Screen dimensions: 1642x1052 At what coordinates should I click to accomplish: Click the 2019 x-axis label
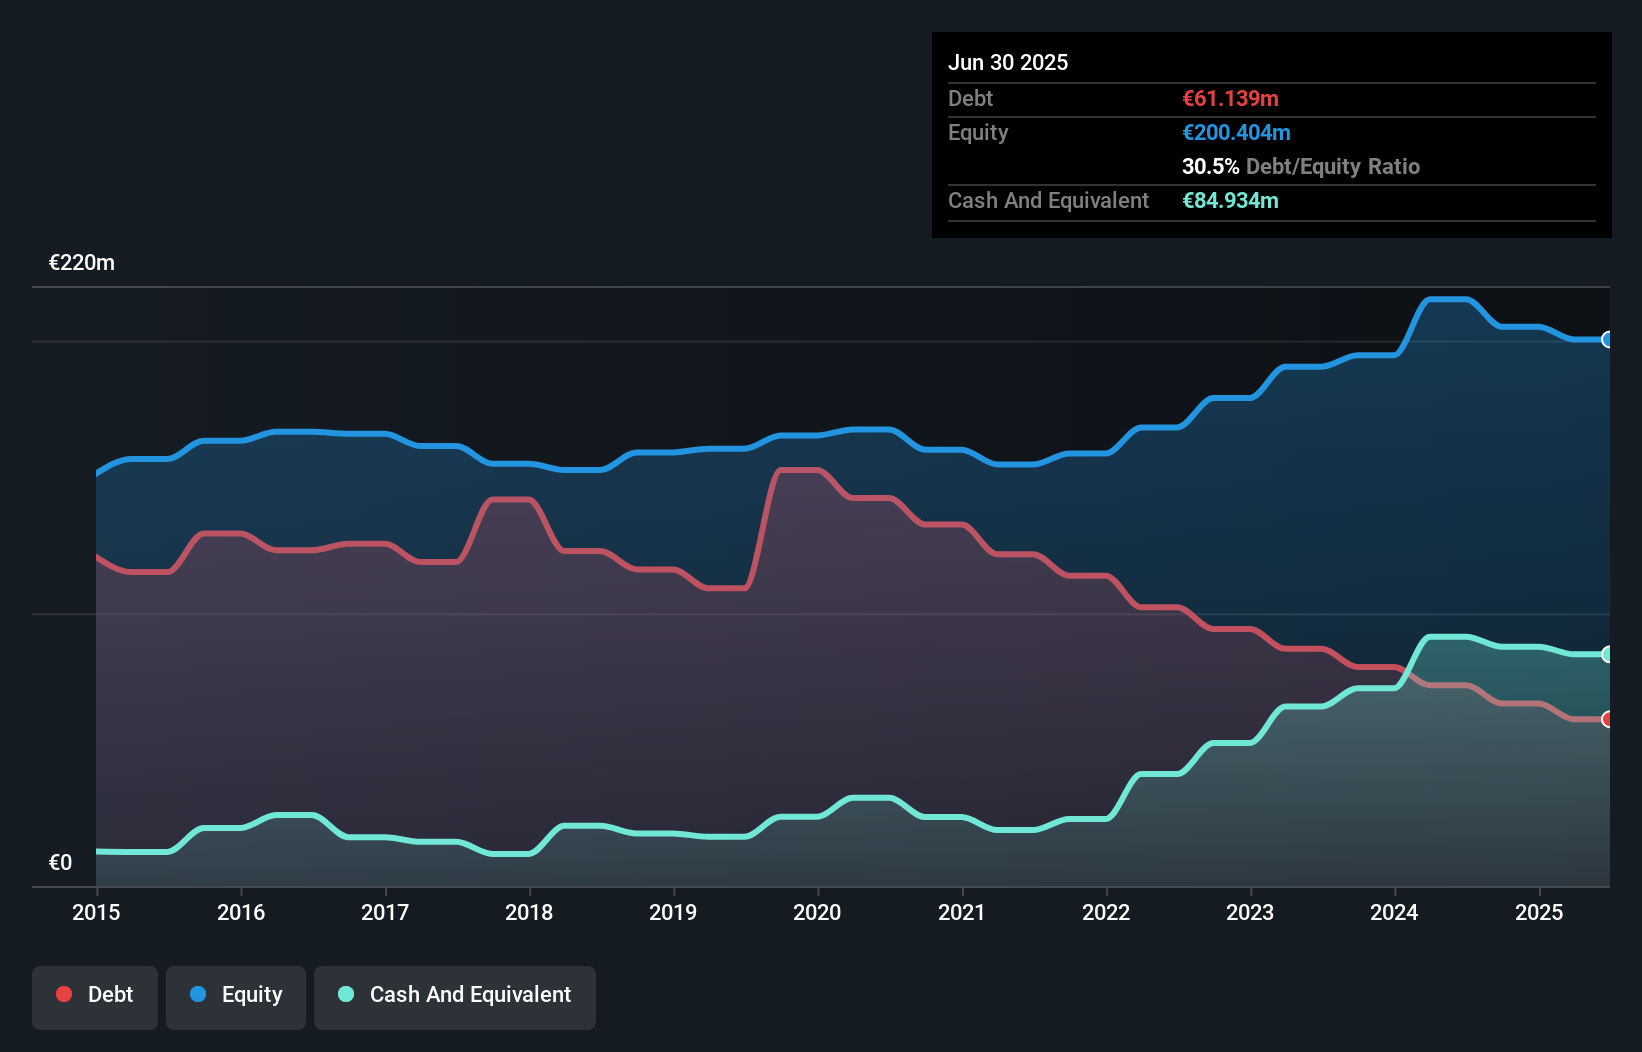(x=673, y=912)
